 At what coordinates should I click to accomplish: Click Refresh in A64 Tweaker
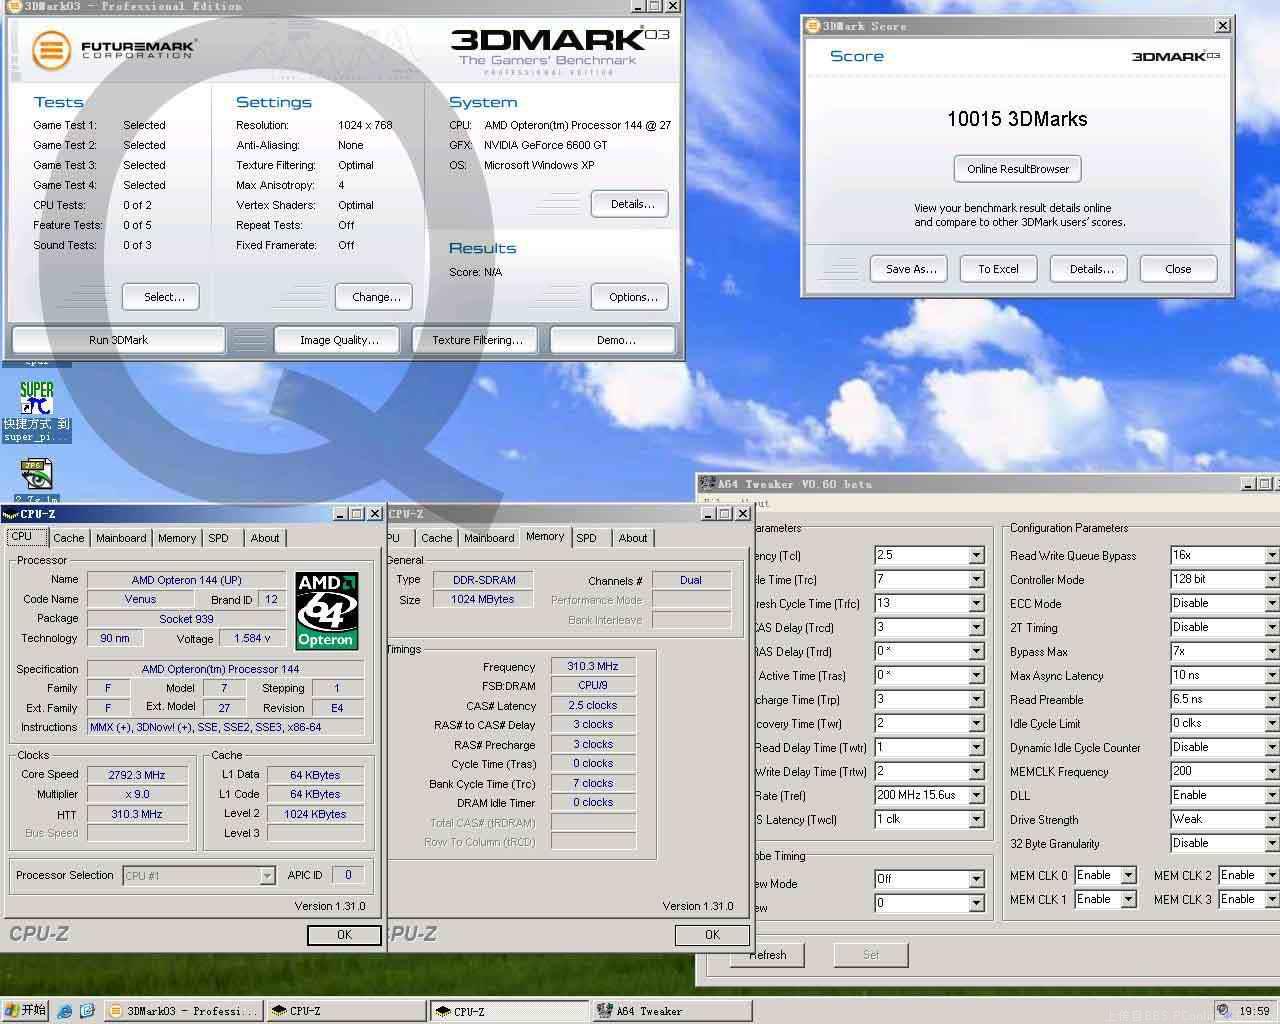pos(768,955)
